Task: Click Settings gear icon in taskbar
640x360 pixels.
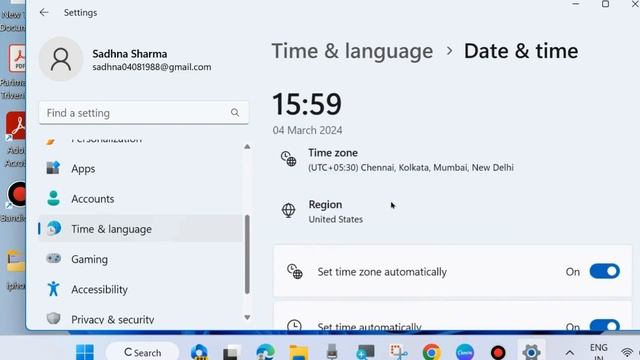Action: [531, 352]
